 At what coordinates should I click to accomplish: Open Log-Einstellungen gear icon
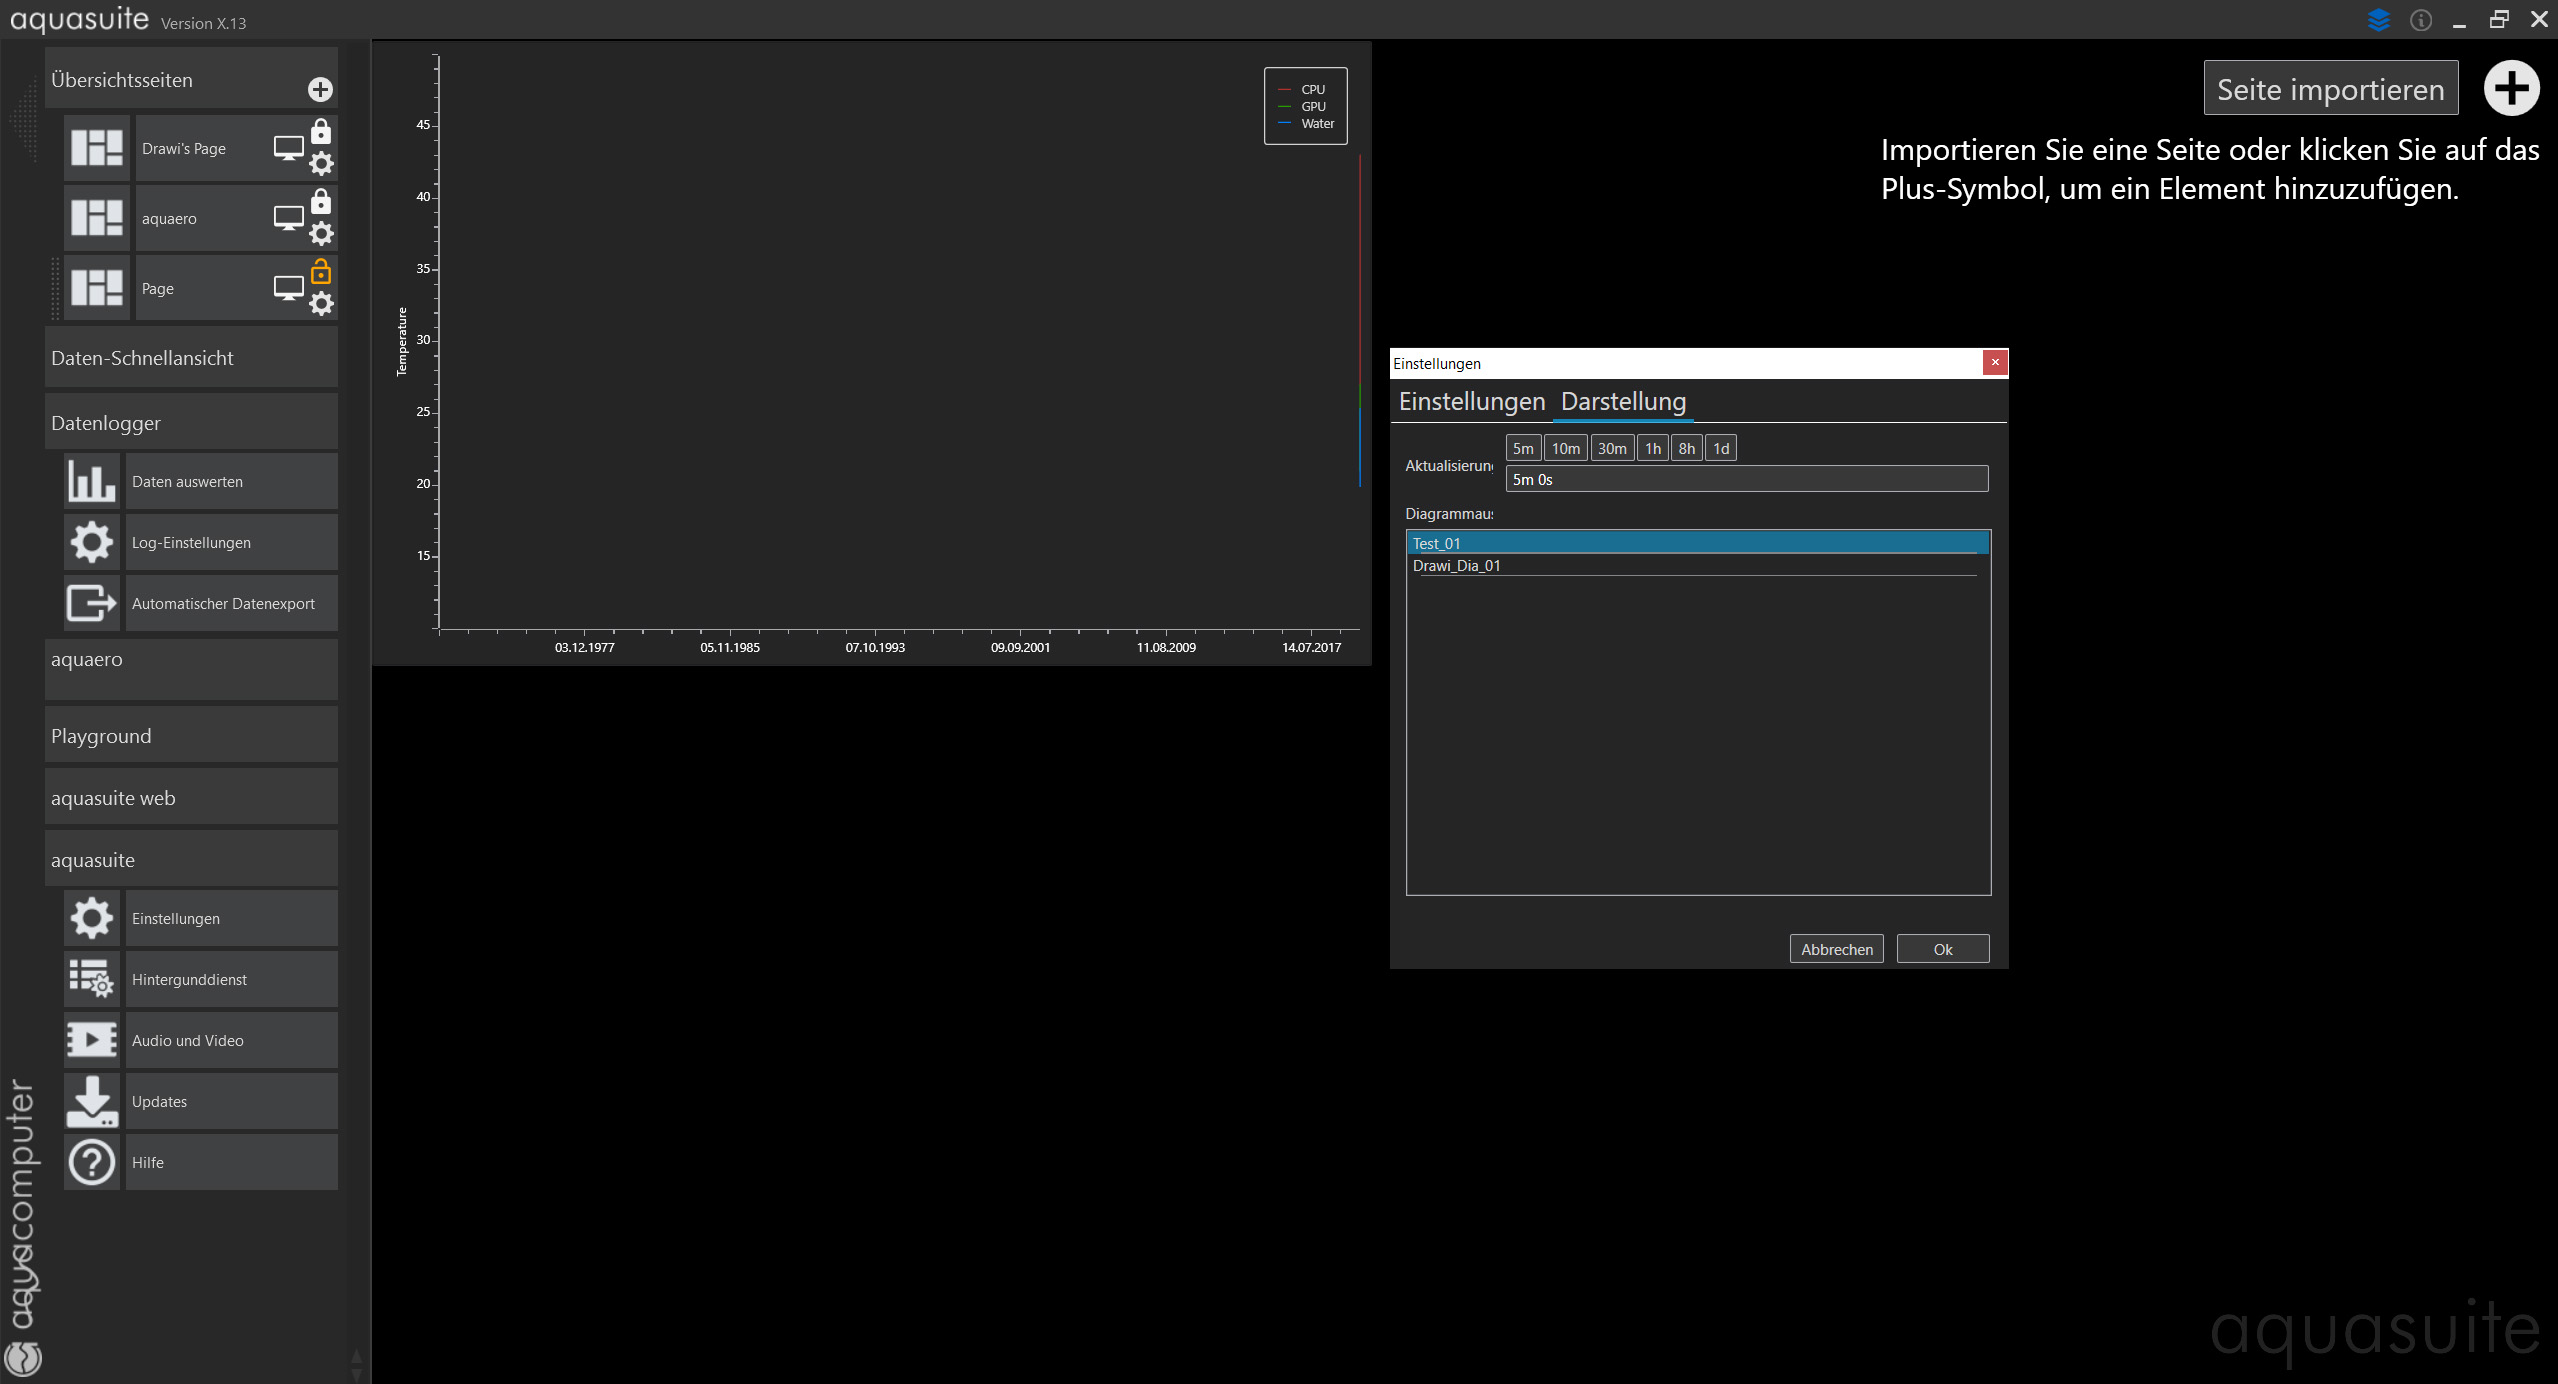(x=92, y=543)
